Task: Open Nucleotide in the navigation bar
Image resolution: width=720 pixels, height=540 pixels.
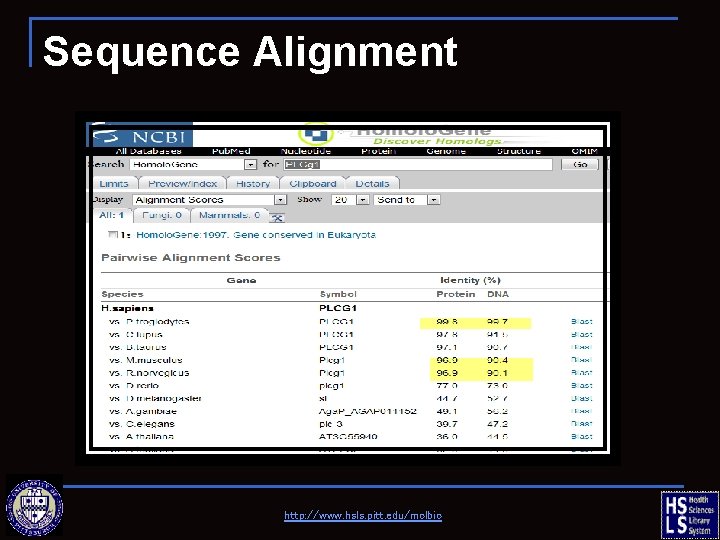Action: [x=305, y=151]
